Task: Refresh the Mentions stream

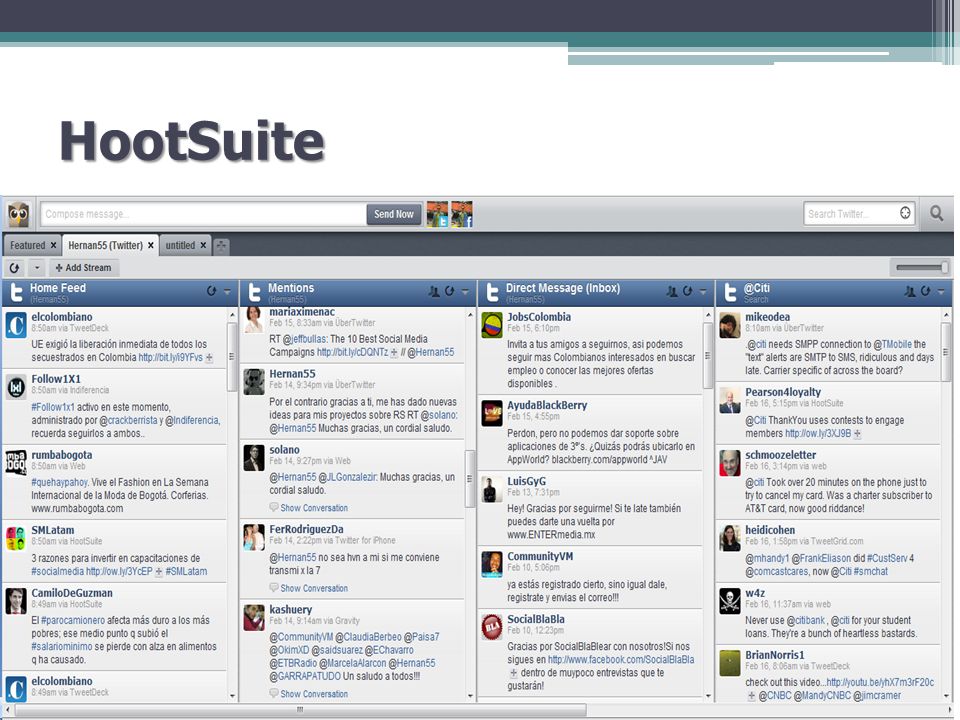Action: click(449, 291)
